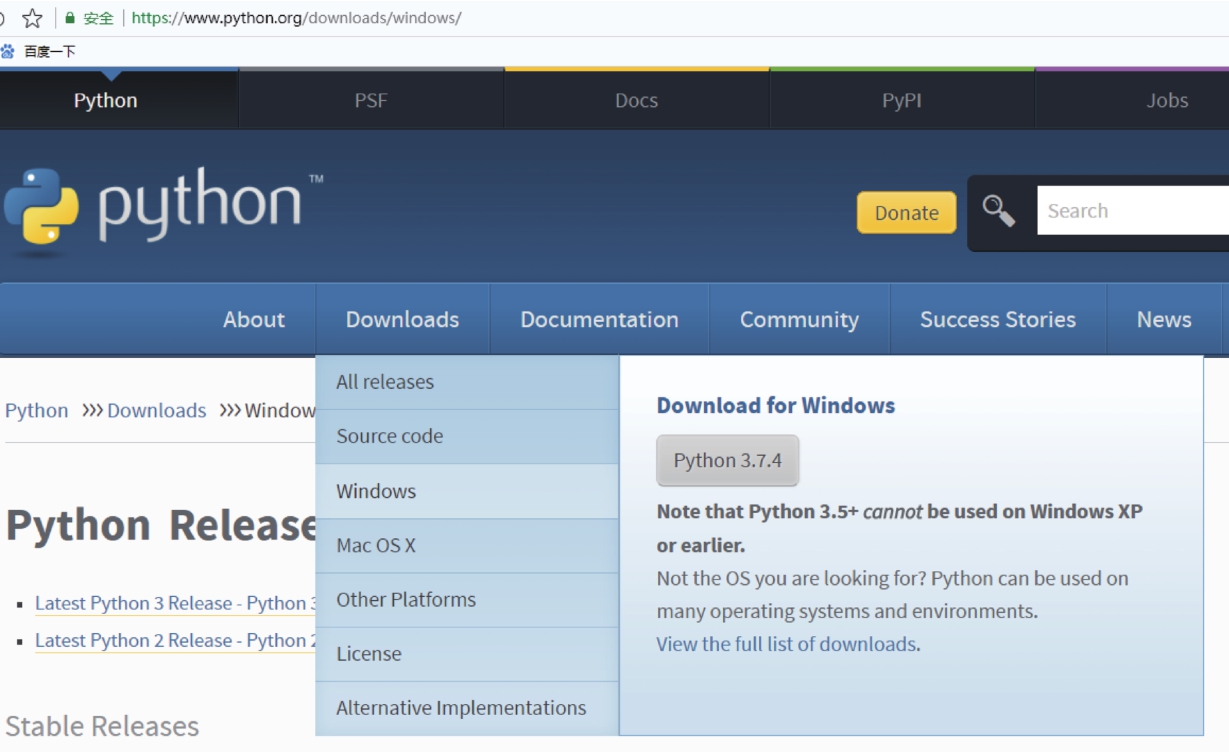Open the About navigation menu
Screen dimensions: 1229x752
[254, 320]
